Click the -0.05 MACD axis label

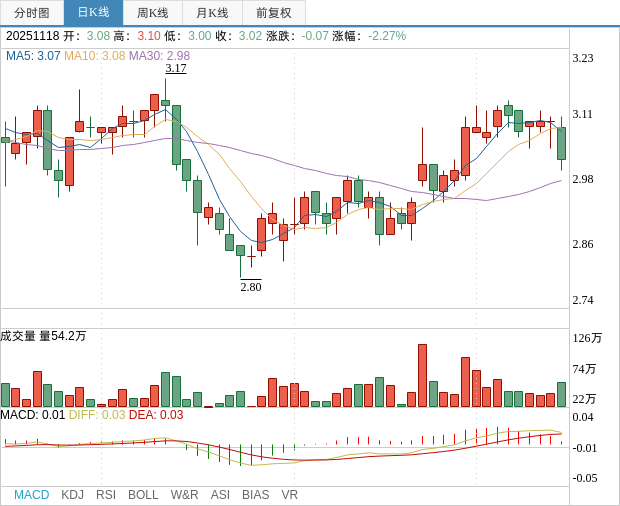[x=585, y=478]
